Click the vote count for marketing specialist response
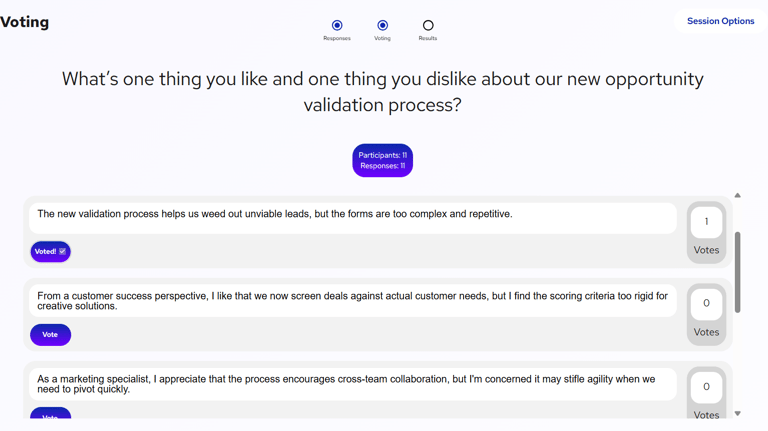This screenshot has height=431, width=768. (x=706, y=386)
